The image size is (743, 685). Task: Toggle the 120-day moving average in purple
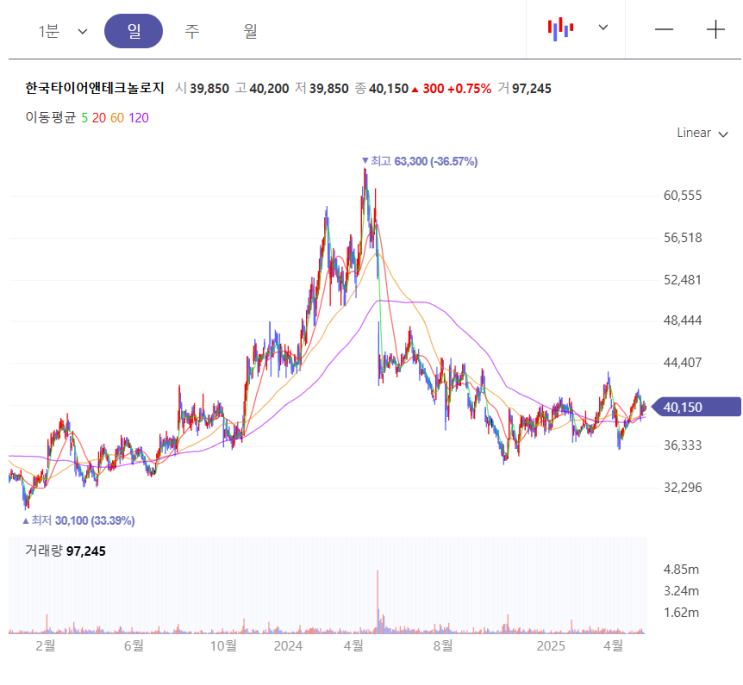pos(138,118)
